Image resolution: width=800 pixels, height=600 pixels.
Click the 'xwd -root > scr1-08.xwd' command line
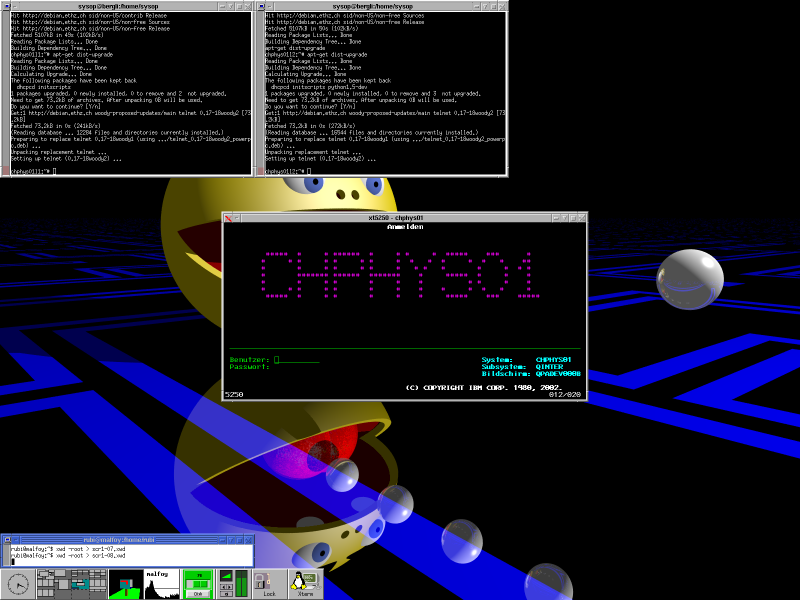[90, 556]
